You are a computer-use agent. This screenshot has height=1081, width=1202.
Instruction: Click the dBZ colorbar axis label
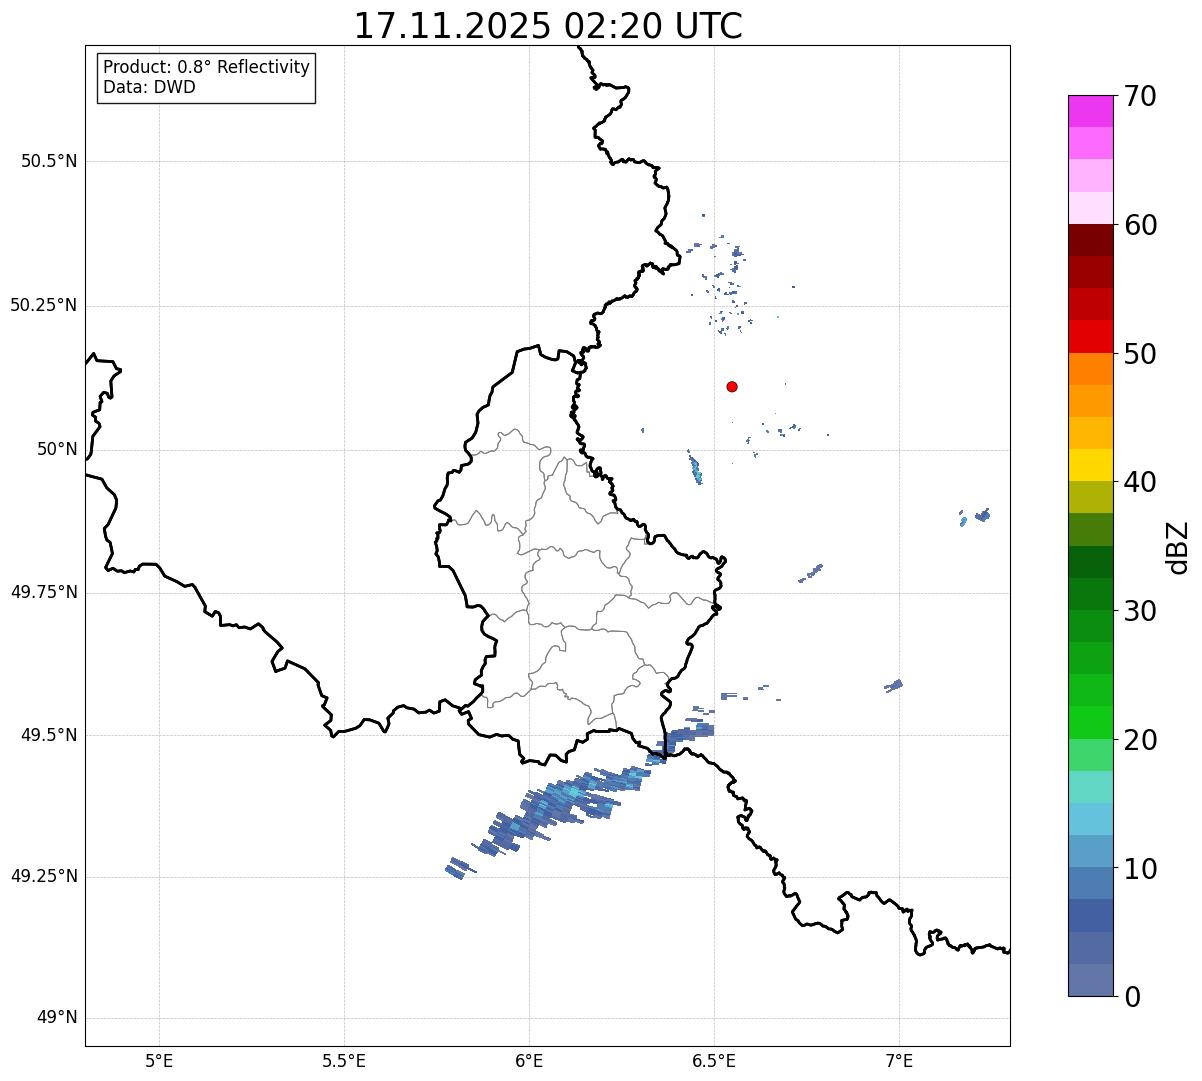coord(1178,547)
